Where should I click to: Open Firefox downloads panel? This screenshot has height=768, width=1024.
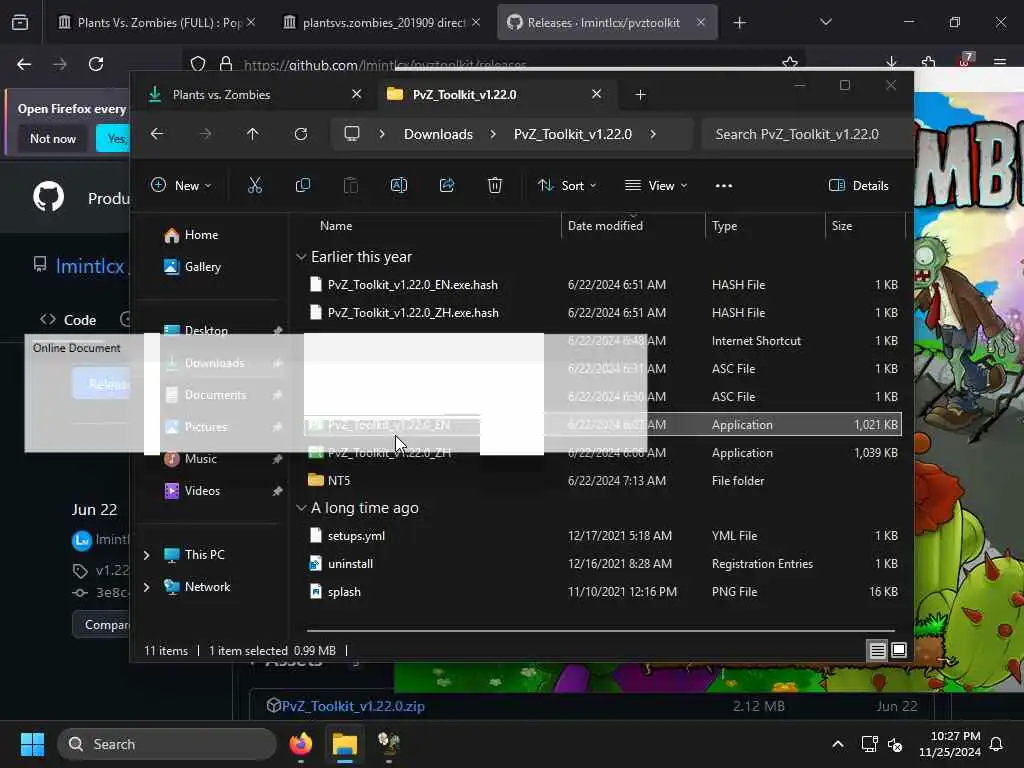[891, 63]
